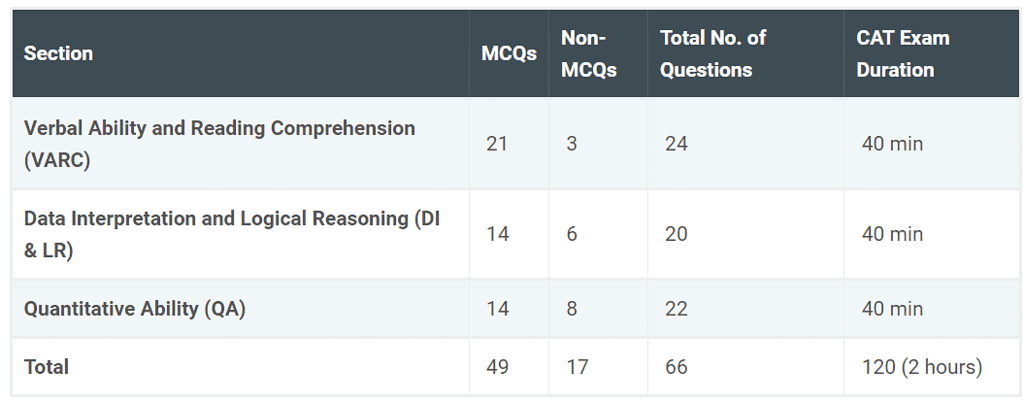
Task: Click the CAT Exam Duration header
Action: (903, 54)
